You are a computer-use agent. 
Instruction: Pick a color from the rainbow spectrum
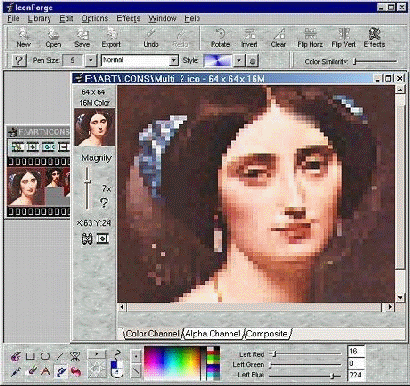click(x=172, y=363)
